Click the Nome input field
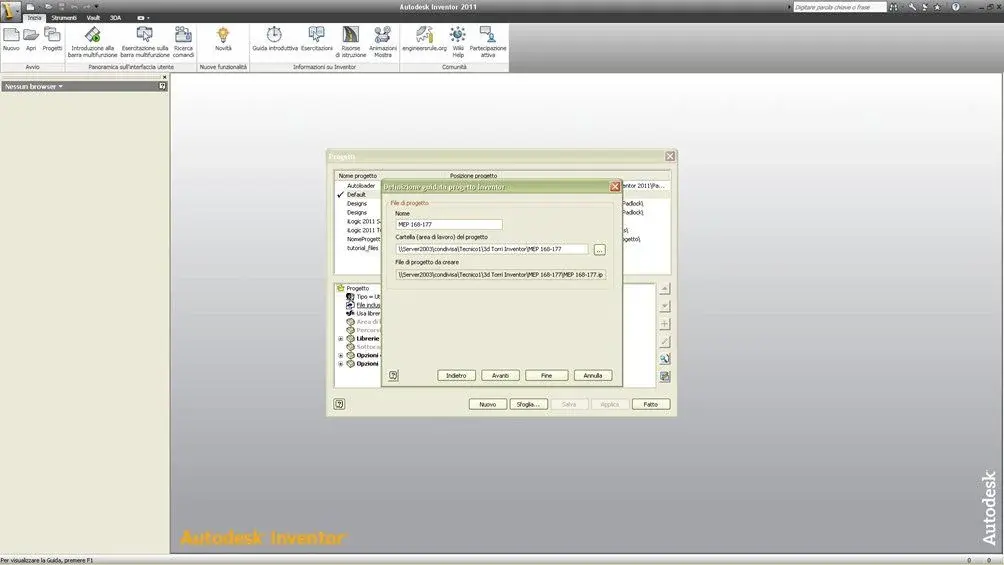Screen dimensions: 1004x565 [x=449, y=224]
